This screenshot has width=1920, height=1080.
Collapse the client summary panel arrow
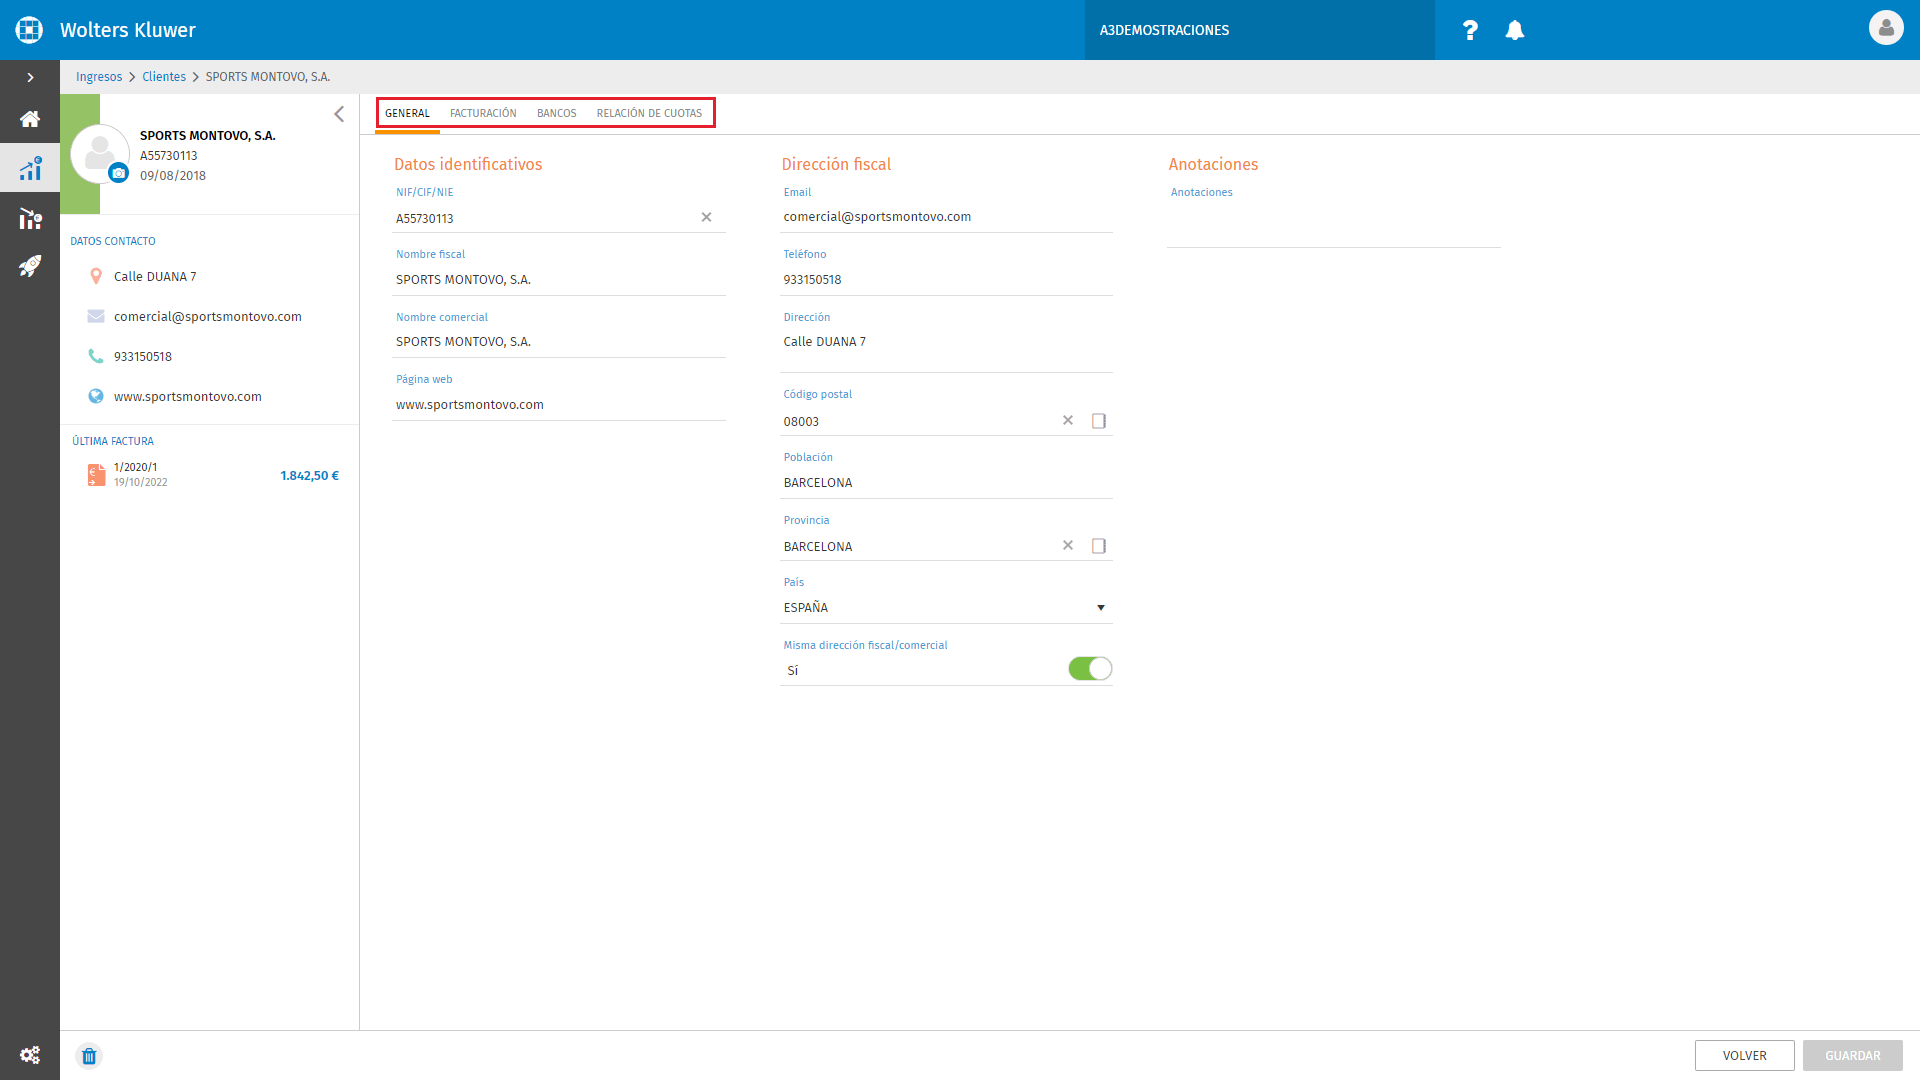coord(339,114)
